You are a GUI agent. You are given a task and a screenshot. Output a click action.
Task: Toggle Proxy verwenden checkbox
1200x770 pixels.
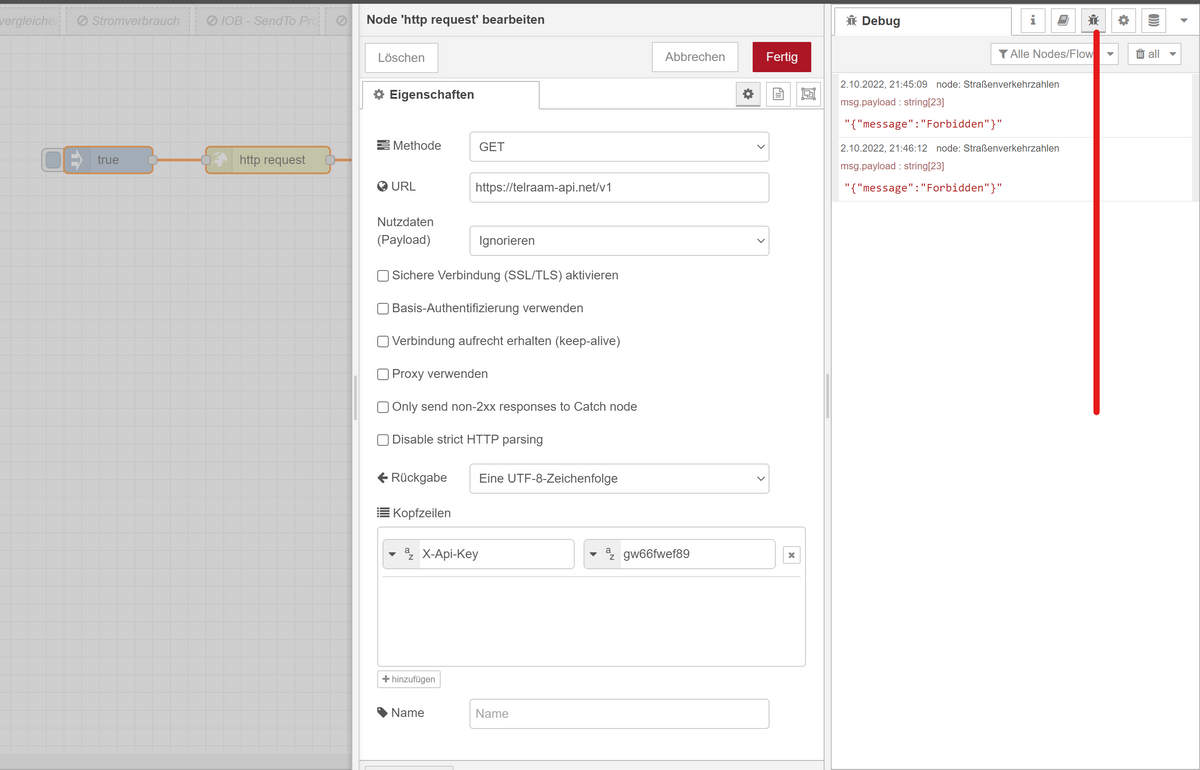tap(383, 374)
